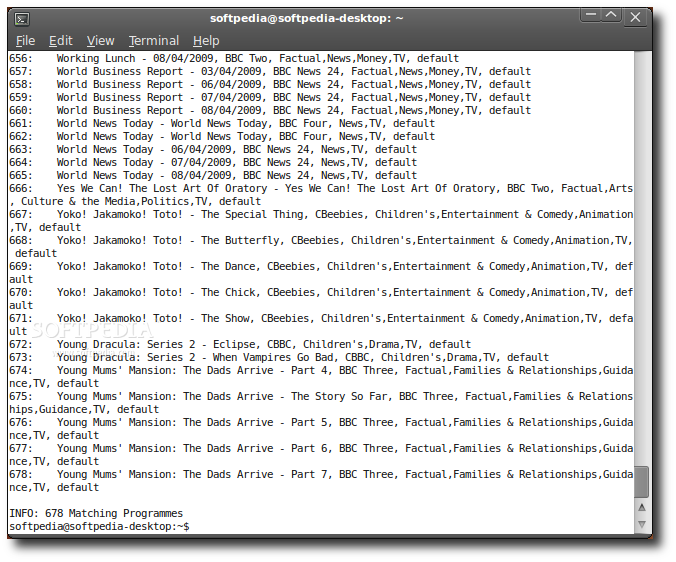Image resolution: width=676 pixels, height=562 pixels.
Task: Click line 658 World Business Report 06/04/2009
Action: coord(270,84)
